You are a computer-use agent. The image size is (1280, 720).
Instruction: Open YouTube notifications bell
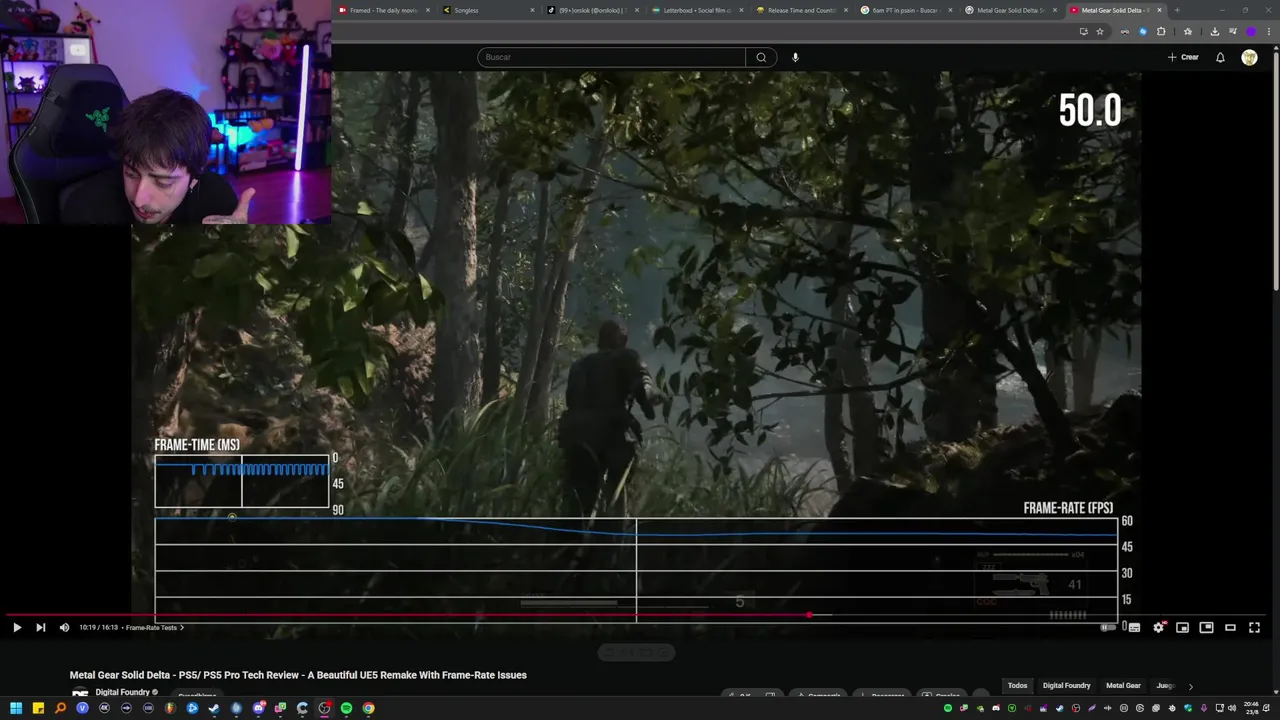[x=1220, y=57]
